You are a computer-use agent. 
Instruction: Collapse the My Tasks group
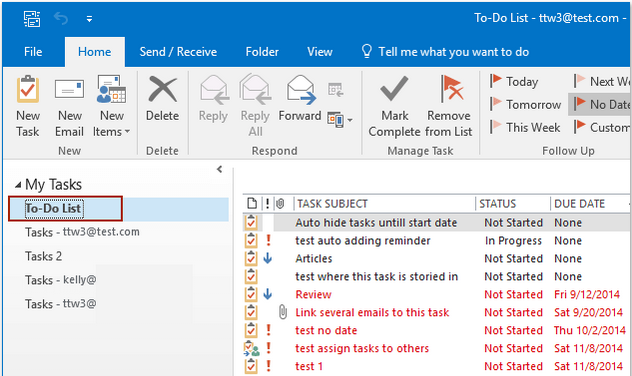tap(18, 185)
